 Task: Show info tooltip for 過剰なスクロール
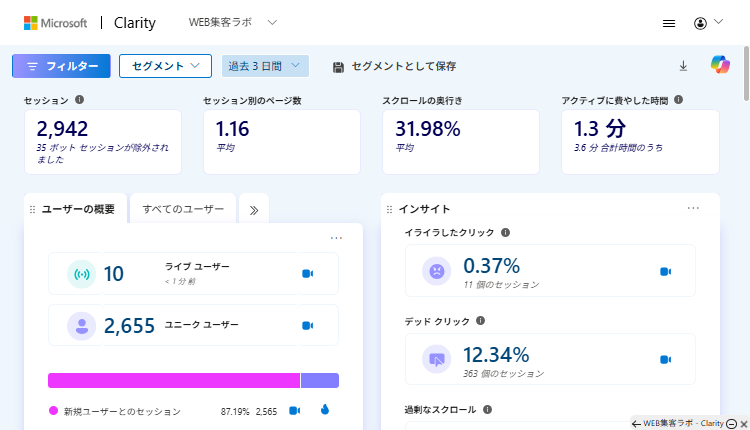click(x=487, y=410)
